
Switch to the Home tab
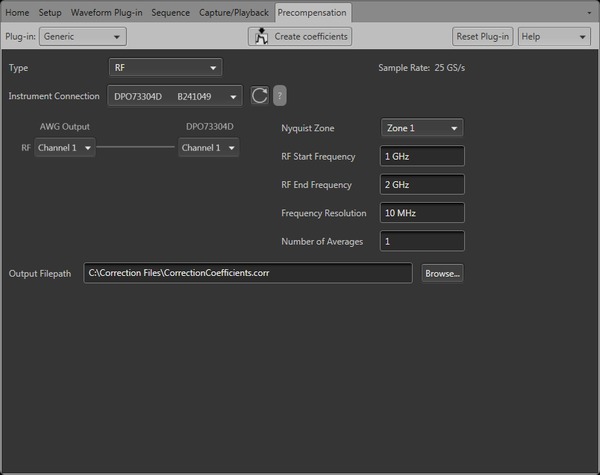tap(17, 12)
